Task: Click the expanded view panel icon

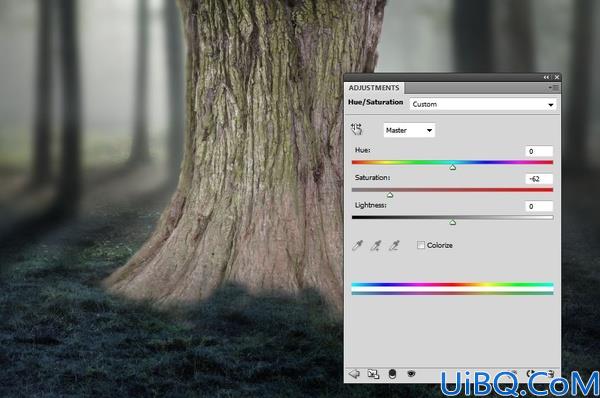Action: (x=373, y=374)
